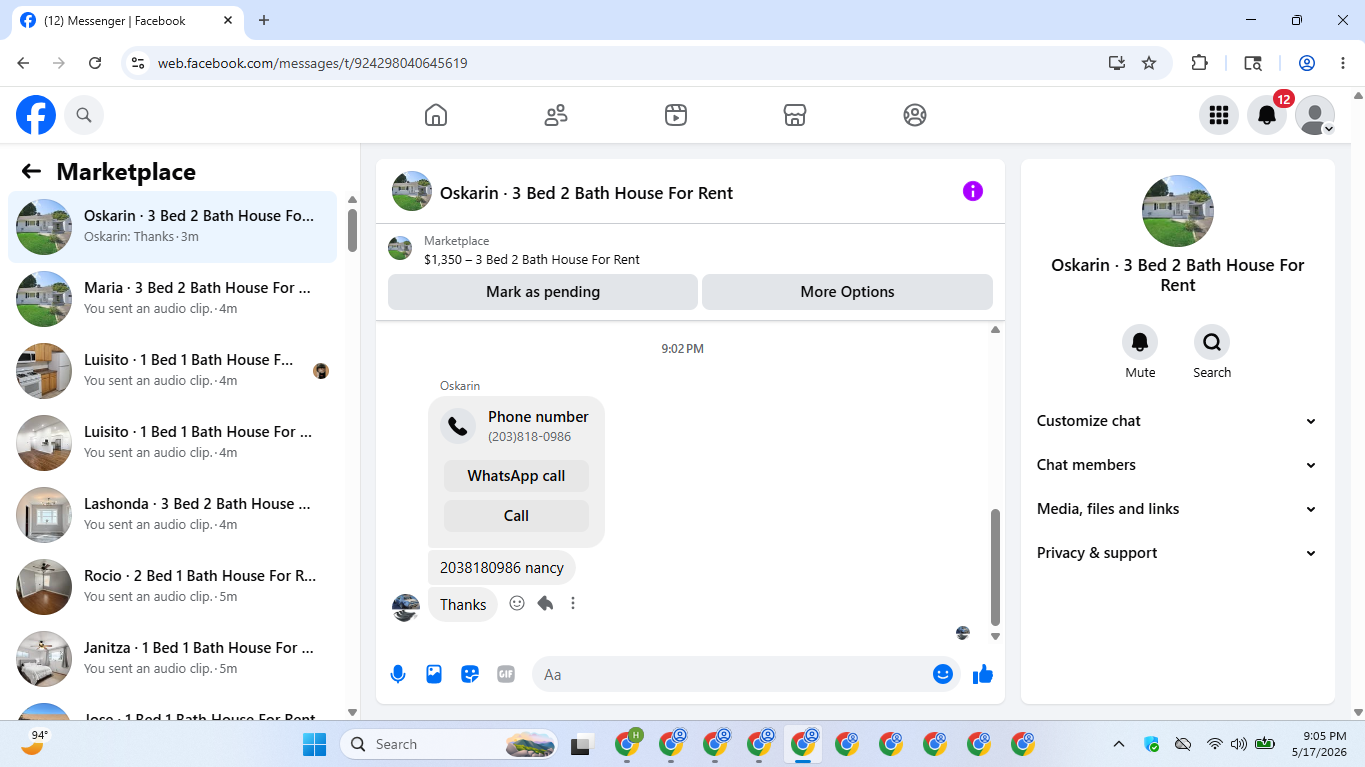
Task: Click the message 2038180986 nancy
Action: tap(502, 568)
